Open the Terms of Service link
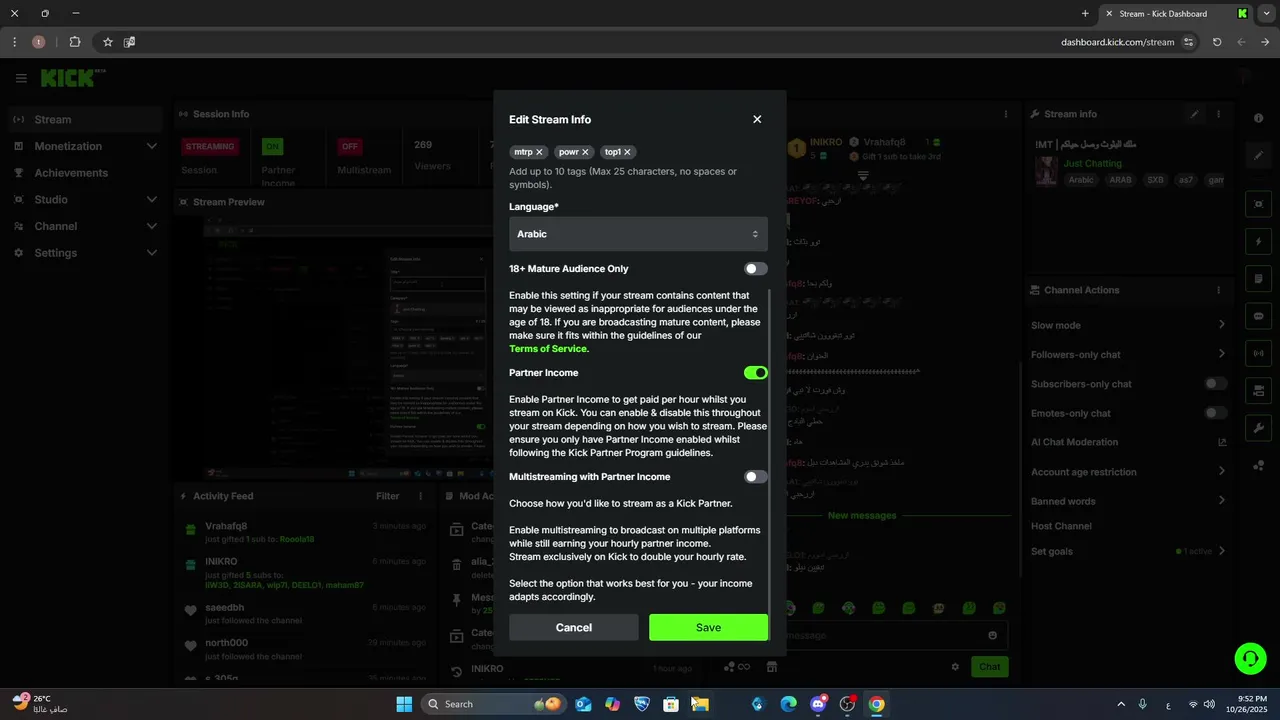Viewport: 1280px width, 720px height. click(x=549, y=349)
